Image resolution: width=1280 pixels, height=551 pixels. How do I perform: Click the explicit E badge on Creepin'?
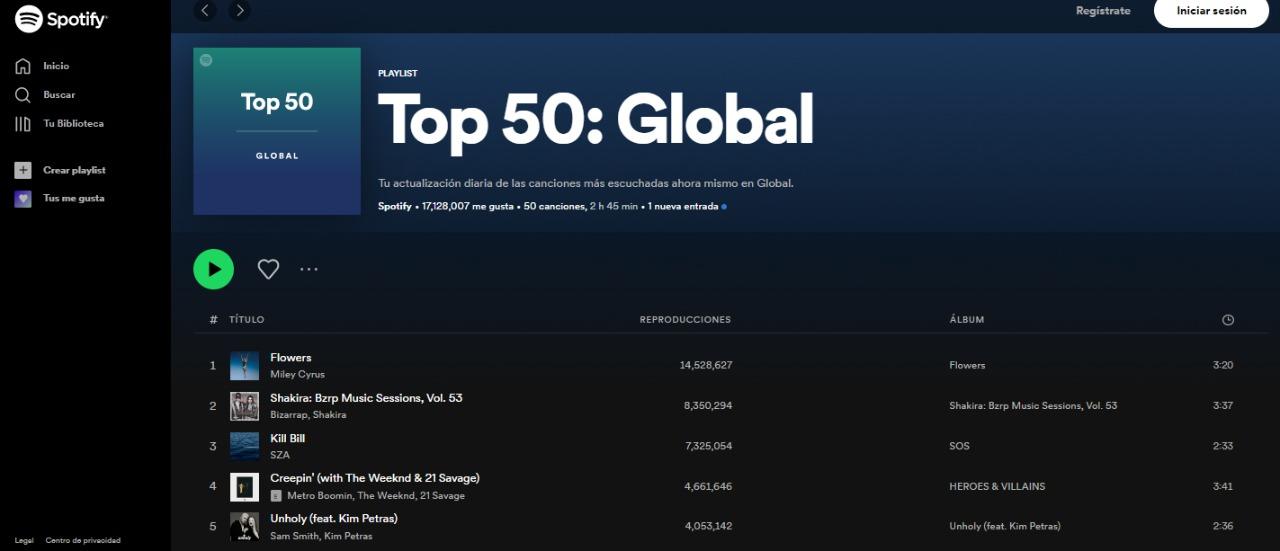[x=276, y=496]
